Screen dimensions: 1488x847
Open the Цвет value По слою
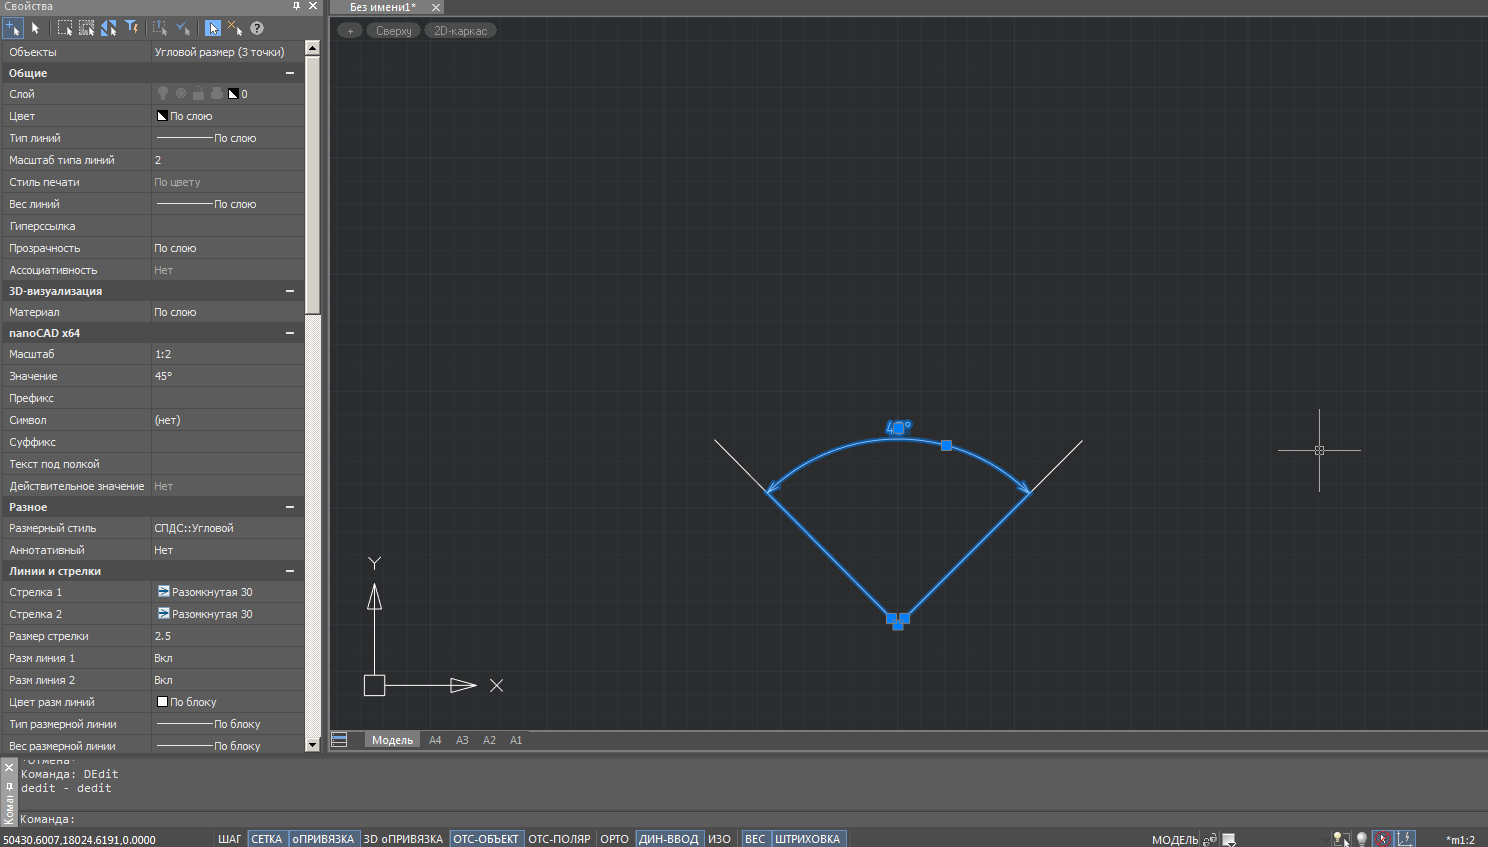click(x=227, y=116)
